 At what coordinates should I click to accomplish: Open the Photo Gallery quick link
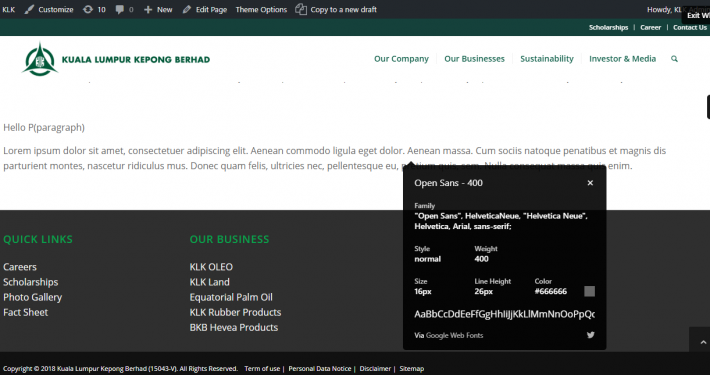tap(33, 297)
